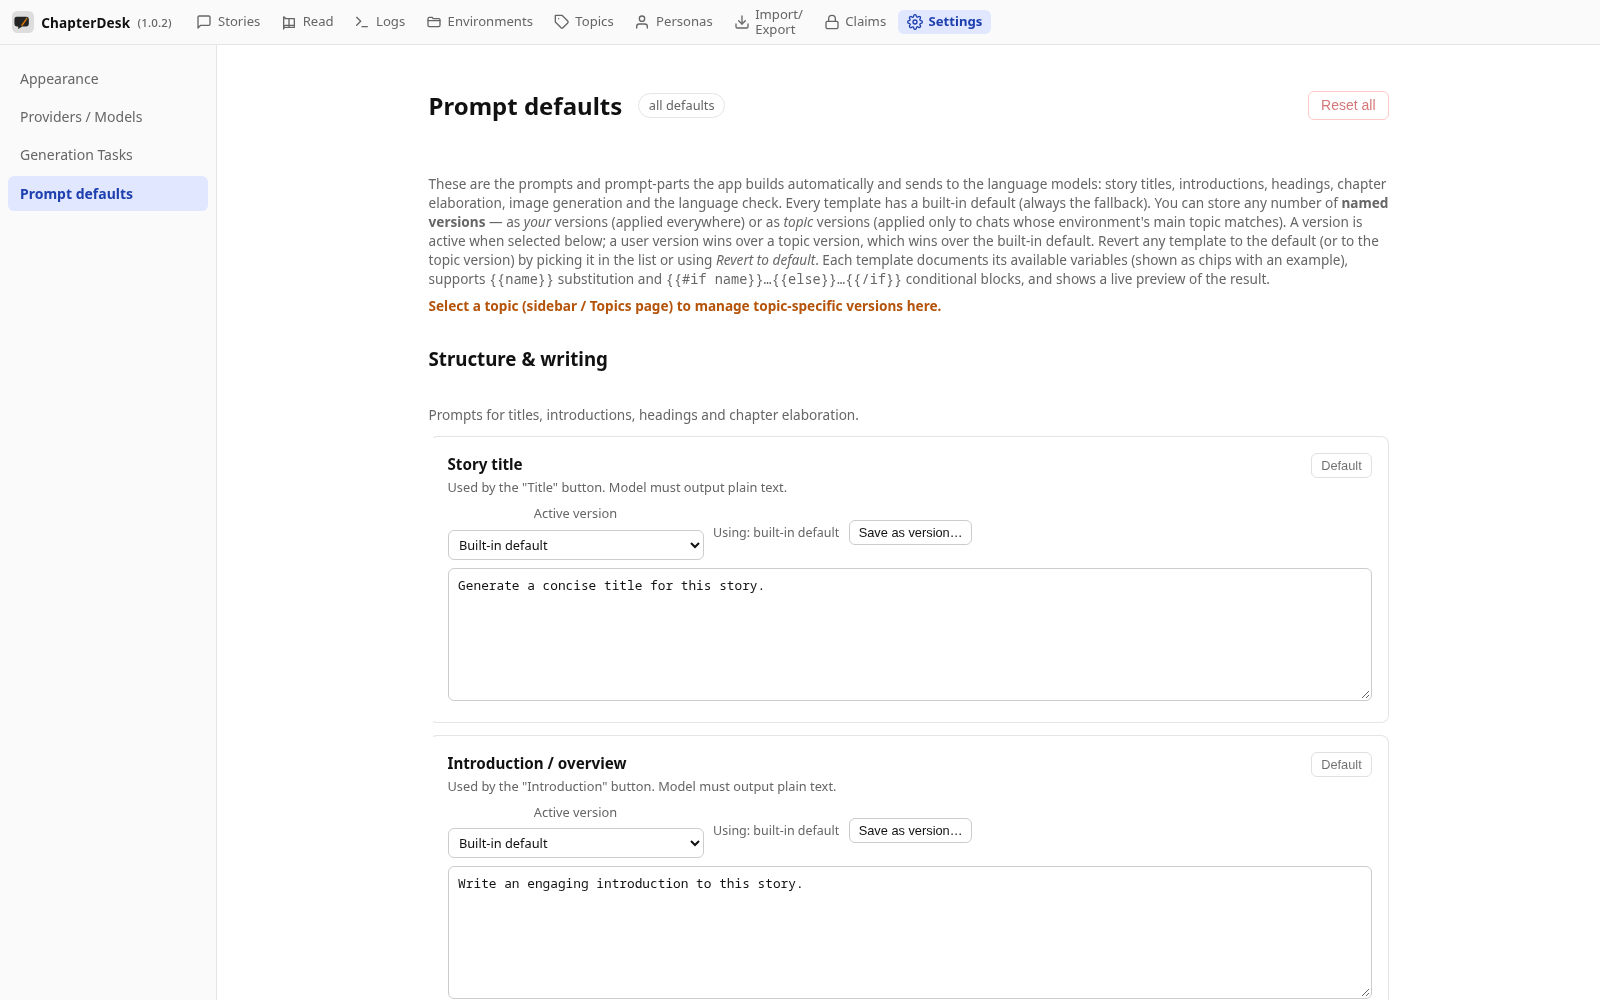
Task: Open Providers / Models settings
Action: (x=108, y=117)
